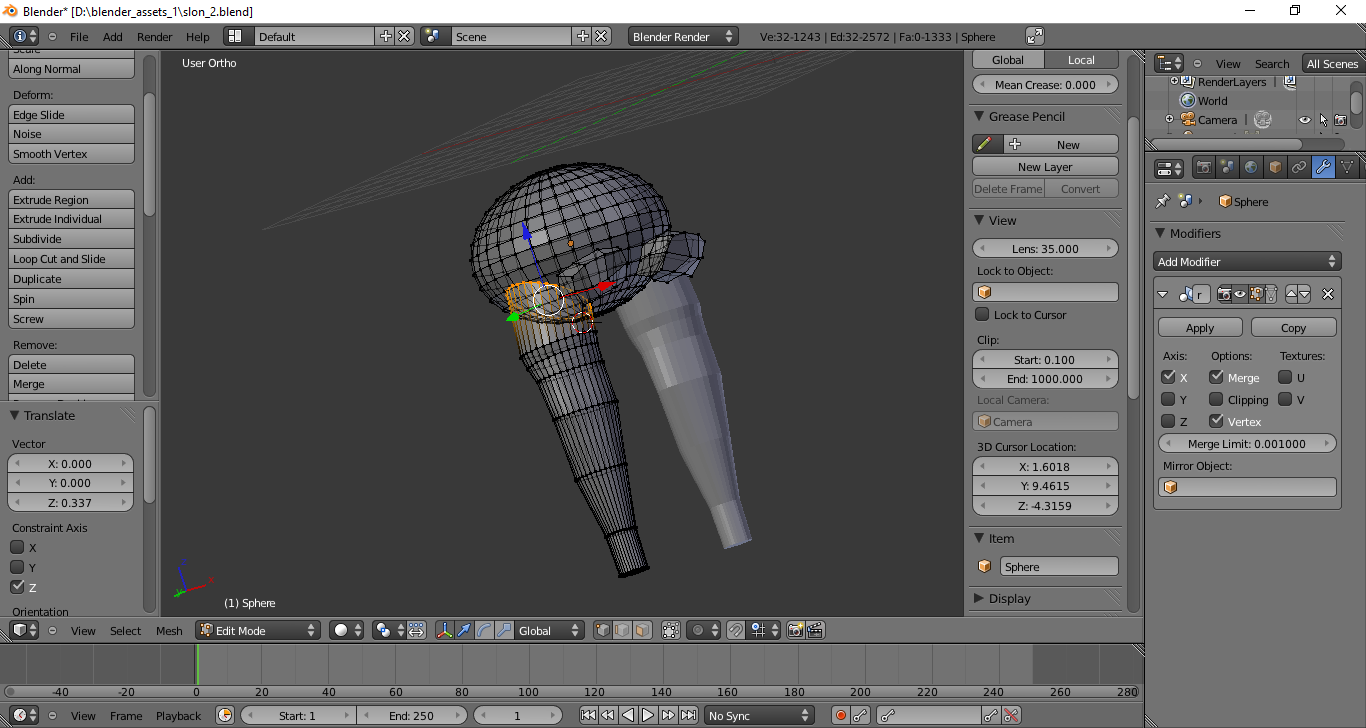Toggle Camera visibility eye in outliner

(x=1304, y=120)
